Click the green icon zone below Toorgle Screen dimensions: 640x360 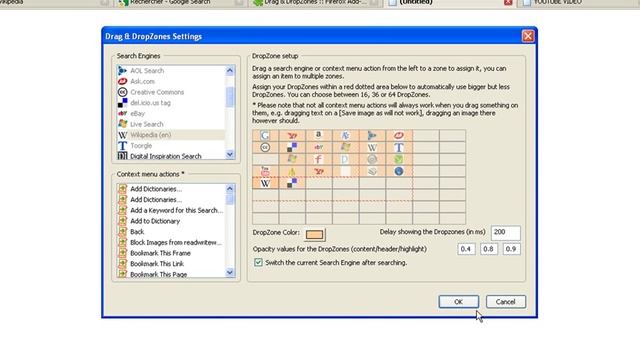tap(399, 159)
